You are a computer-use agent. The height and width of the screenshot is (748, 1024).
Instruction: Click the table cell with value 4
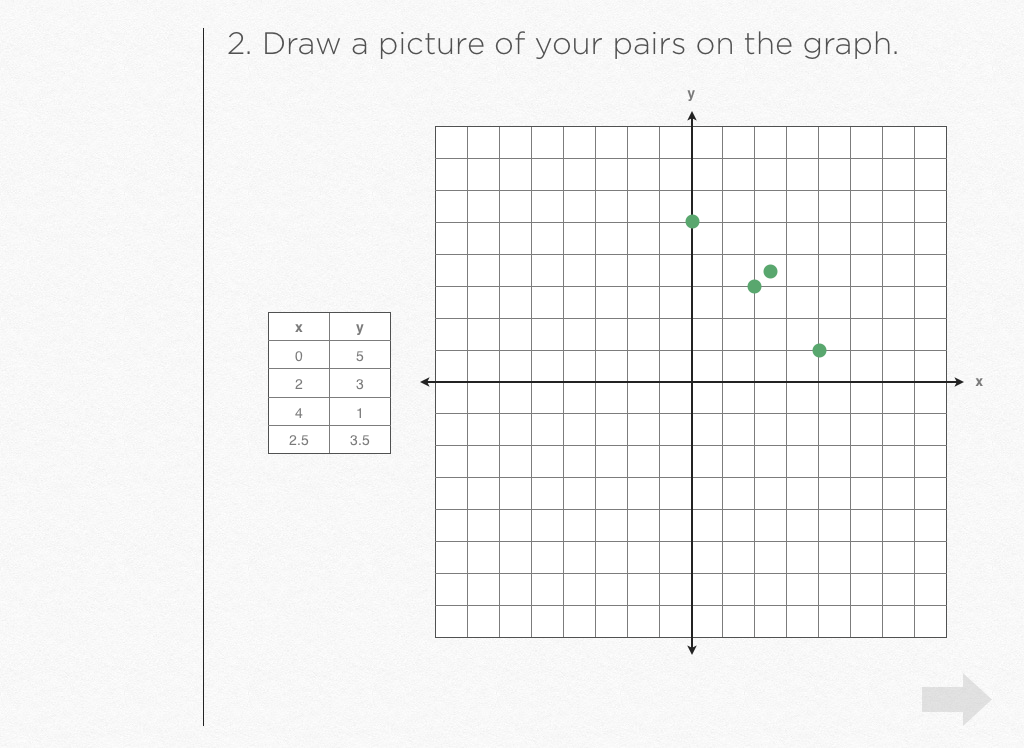299,412
